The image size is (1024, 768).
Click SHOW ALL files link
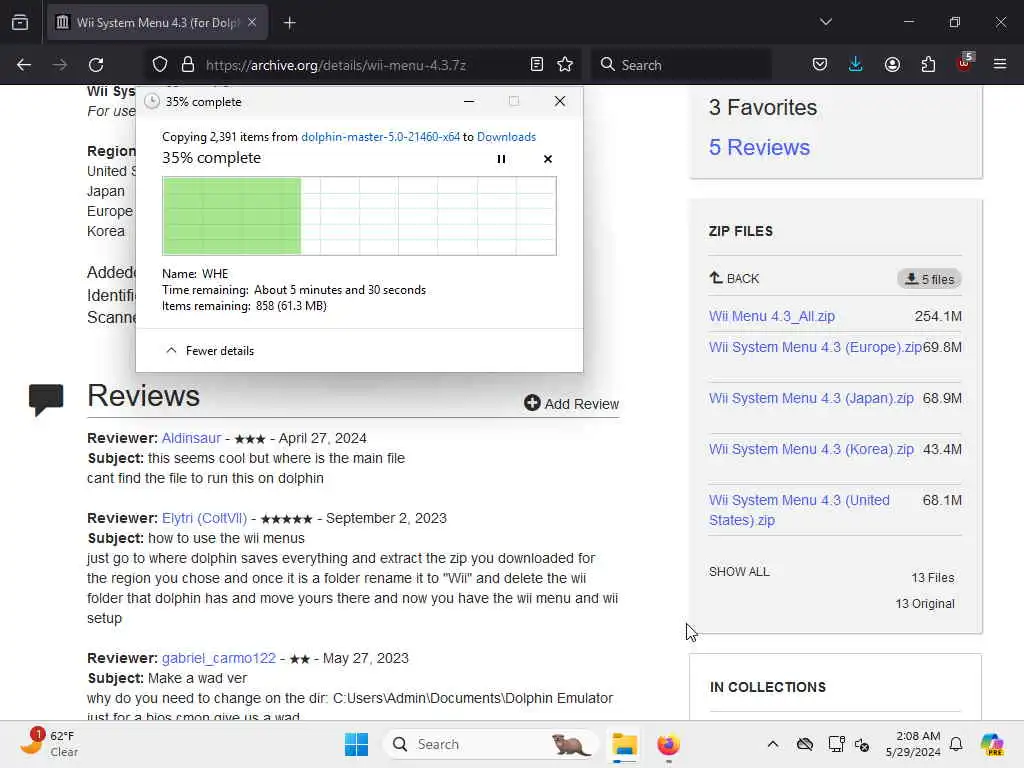point(739,571)
